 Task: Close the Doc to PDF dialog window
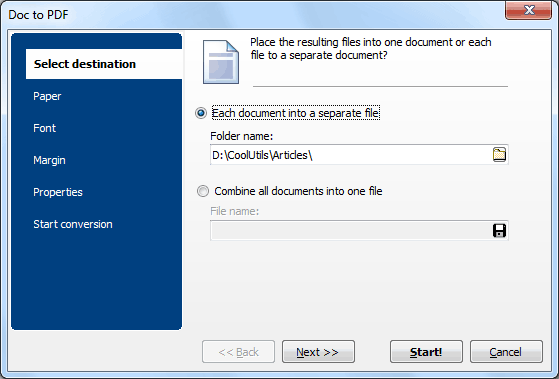(x=529, y=10)
